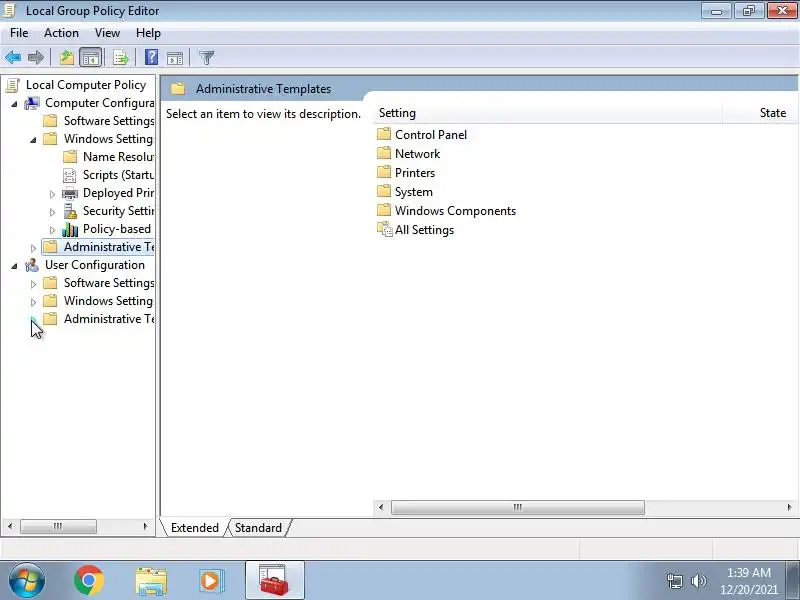Collapse the User Configuration node
Viewport: 800px width, 600px height.
click(x=14, y=266)
